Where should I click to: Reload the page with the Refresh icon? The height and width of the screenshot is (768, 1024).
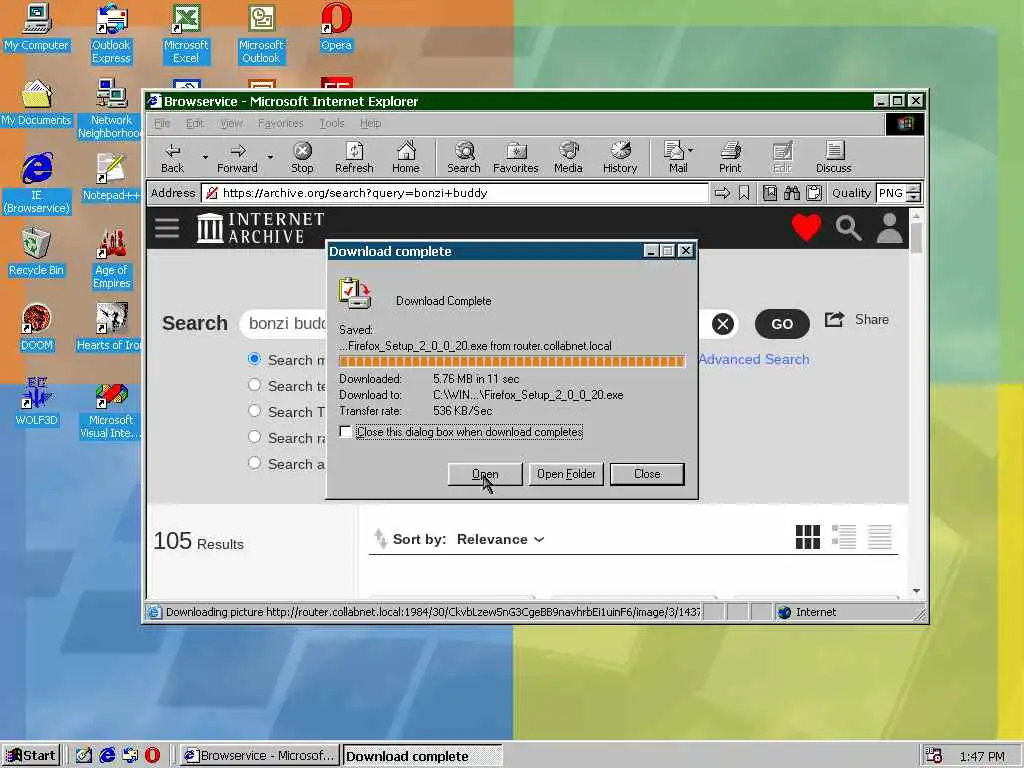click(x=354, y=157)
